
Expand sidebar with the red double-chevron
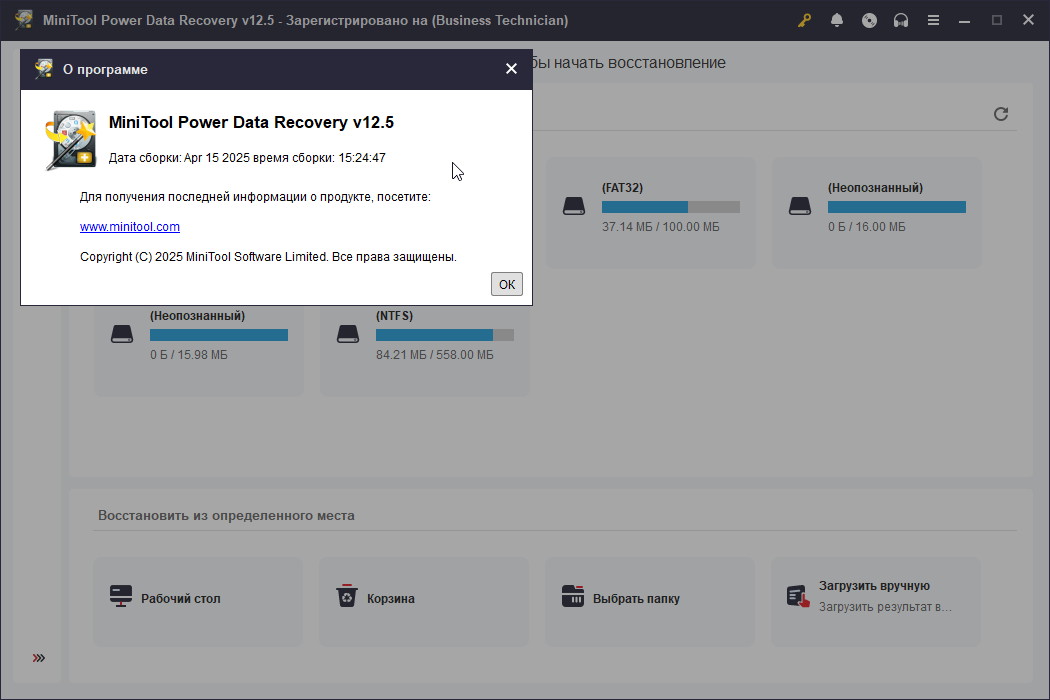coord(39,658)
